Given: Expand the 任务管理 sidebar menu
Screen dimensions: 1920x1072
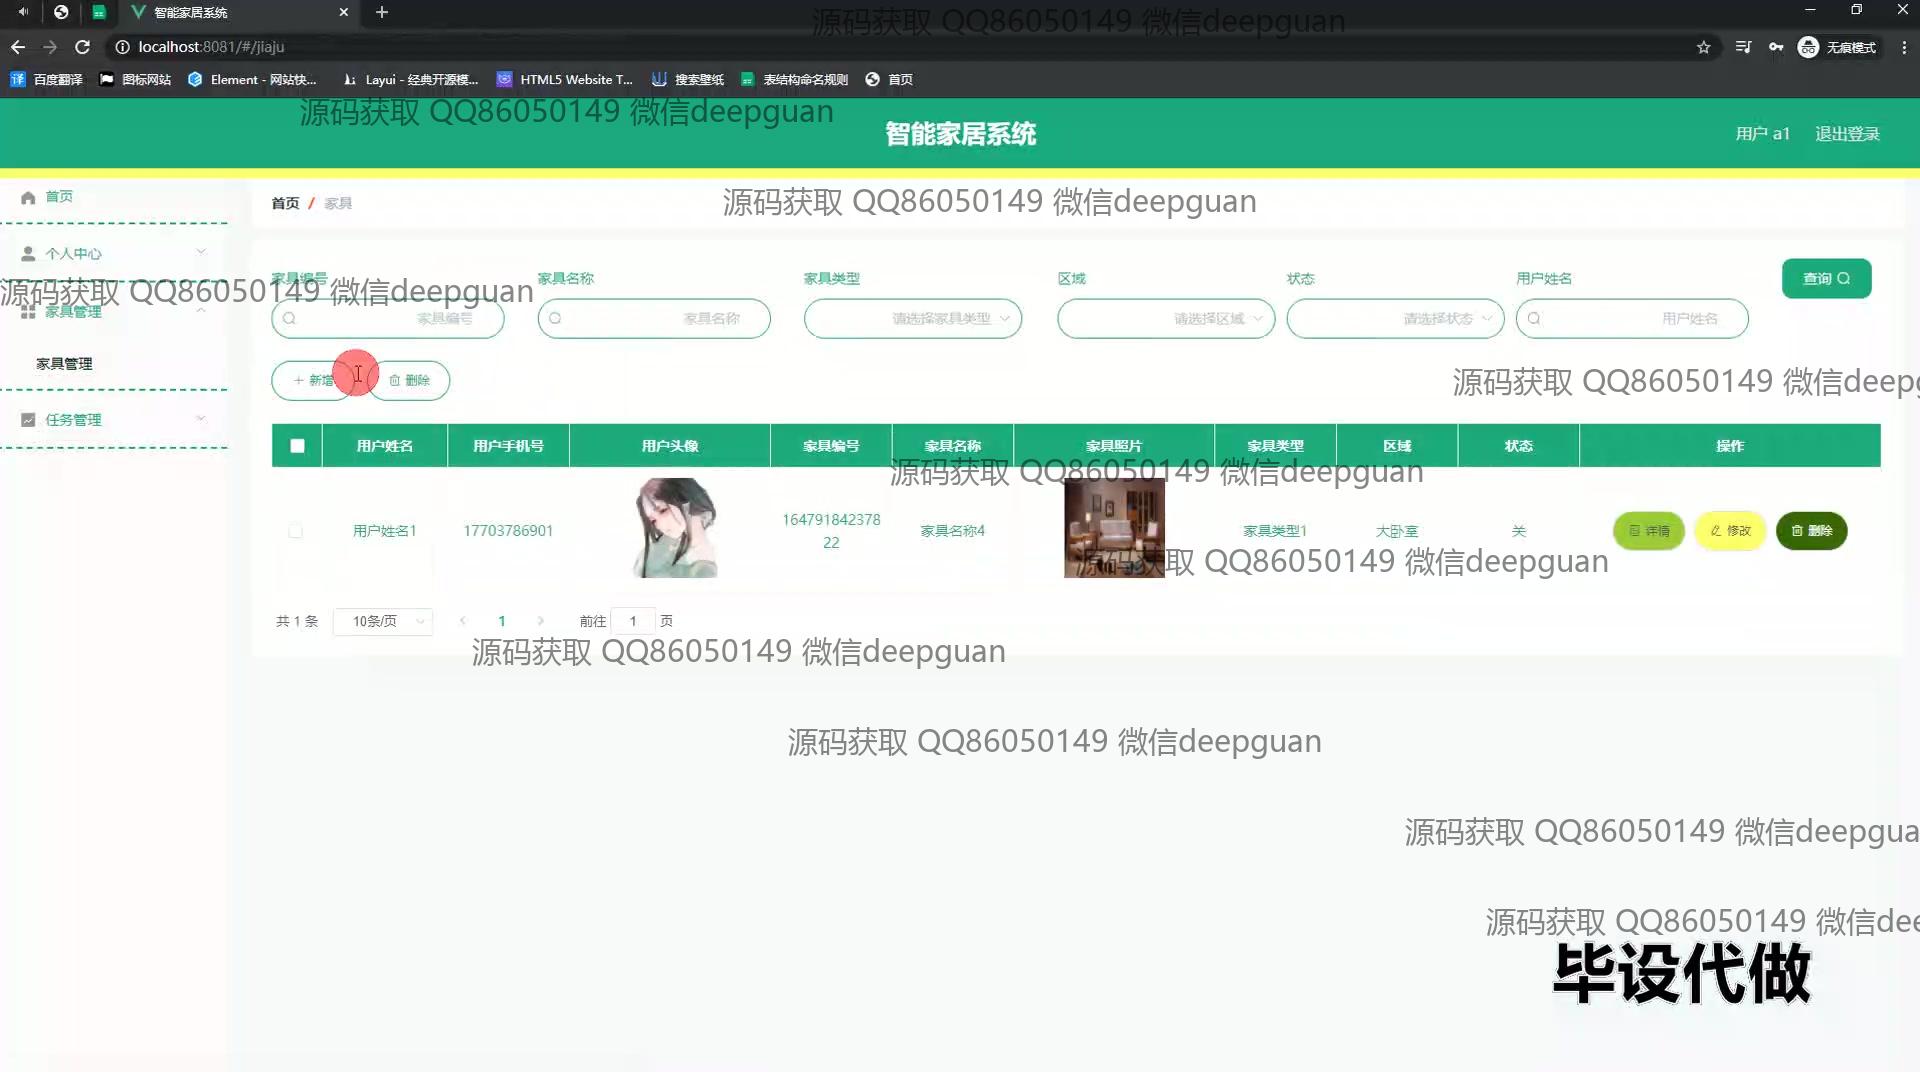Looking at the screenshot, I should click(114, 420).
